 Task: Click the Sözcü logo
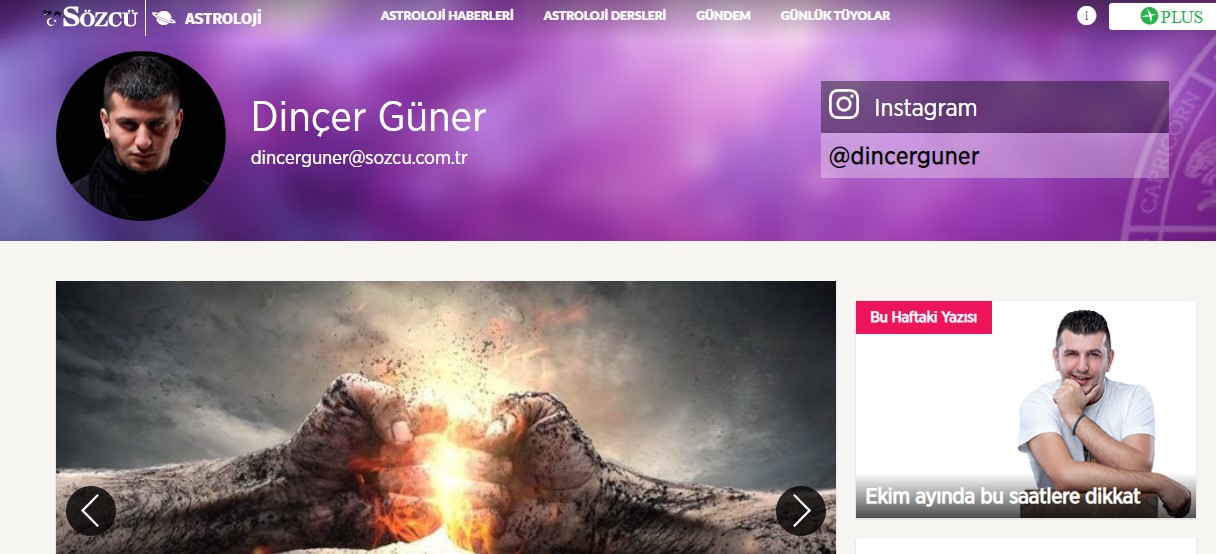88,17
